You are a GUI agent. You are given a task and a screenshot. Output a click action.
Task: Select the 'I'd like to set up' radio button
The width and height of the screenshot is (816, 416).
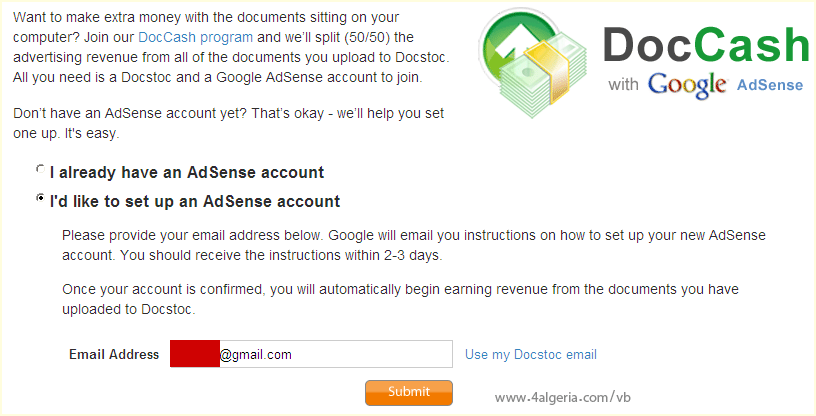pos(40,200)
